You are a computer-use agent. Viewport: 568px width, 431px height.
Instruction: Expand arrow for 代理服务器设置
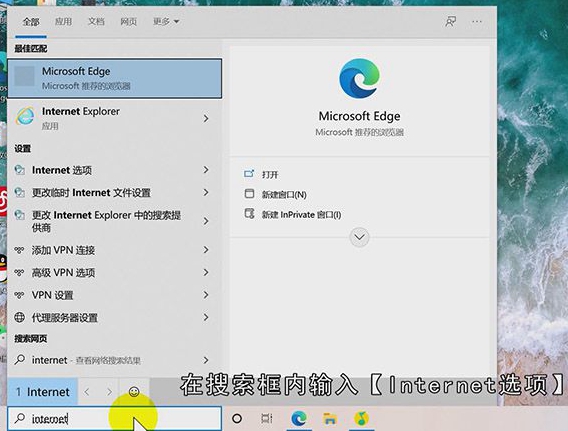pos(206,317)
